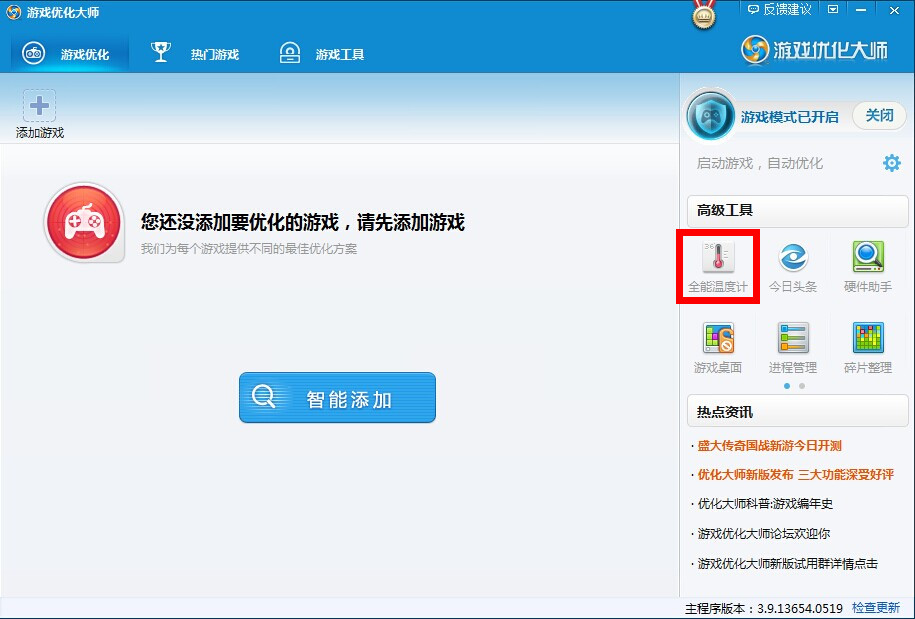Image resolution: width=915 pixels, height=619 pixels.
Task: Click the red gamepad icon
Action: click(85, 222)
